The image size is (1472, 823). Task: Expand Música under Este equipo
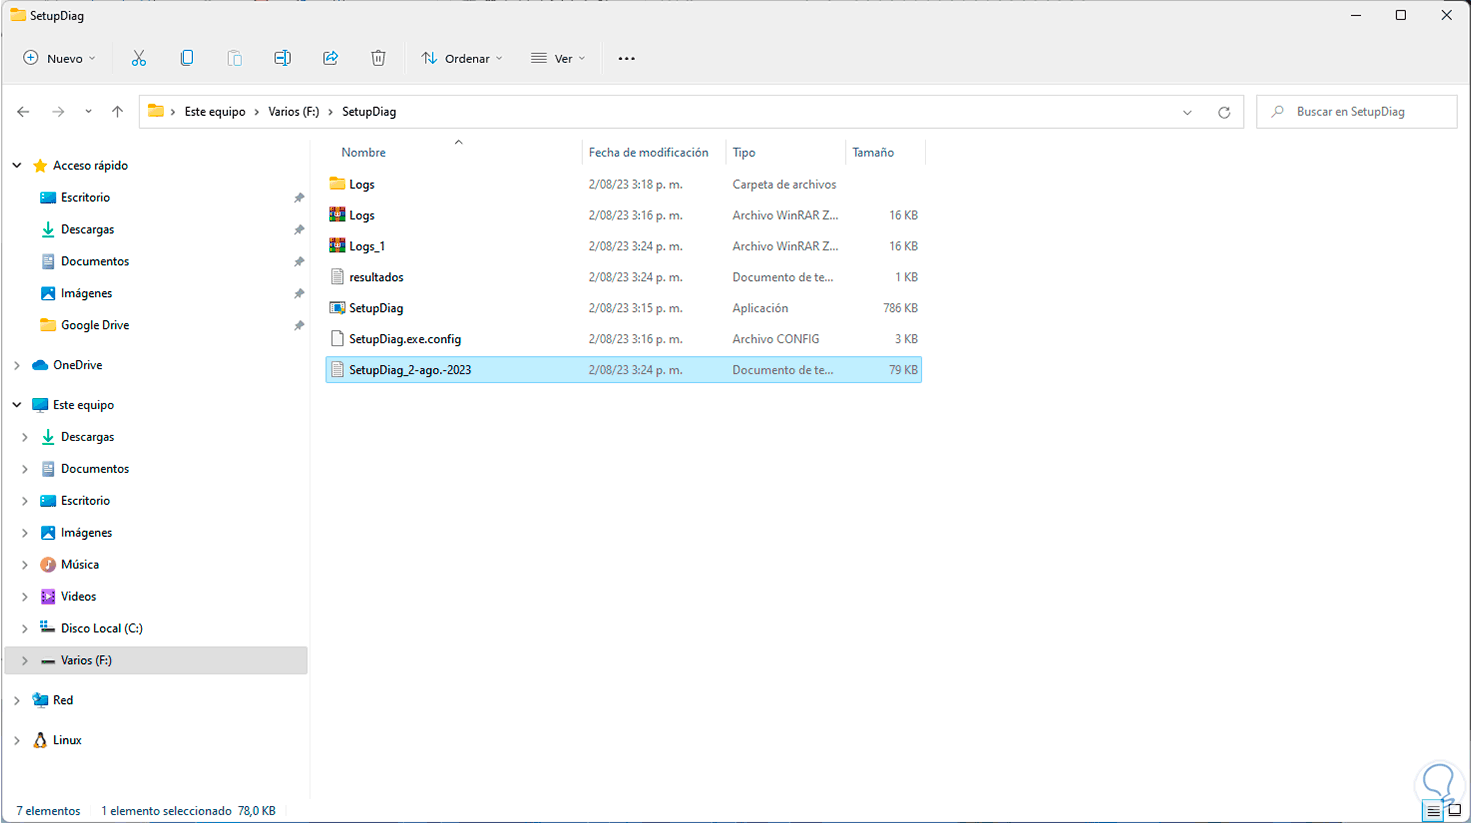[x=25, y=565]
